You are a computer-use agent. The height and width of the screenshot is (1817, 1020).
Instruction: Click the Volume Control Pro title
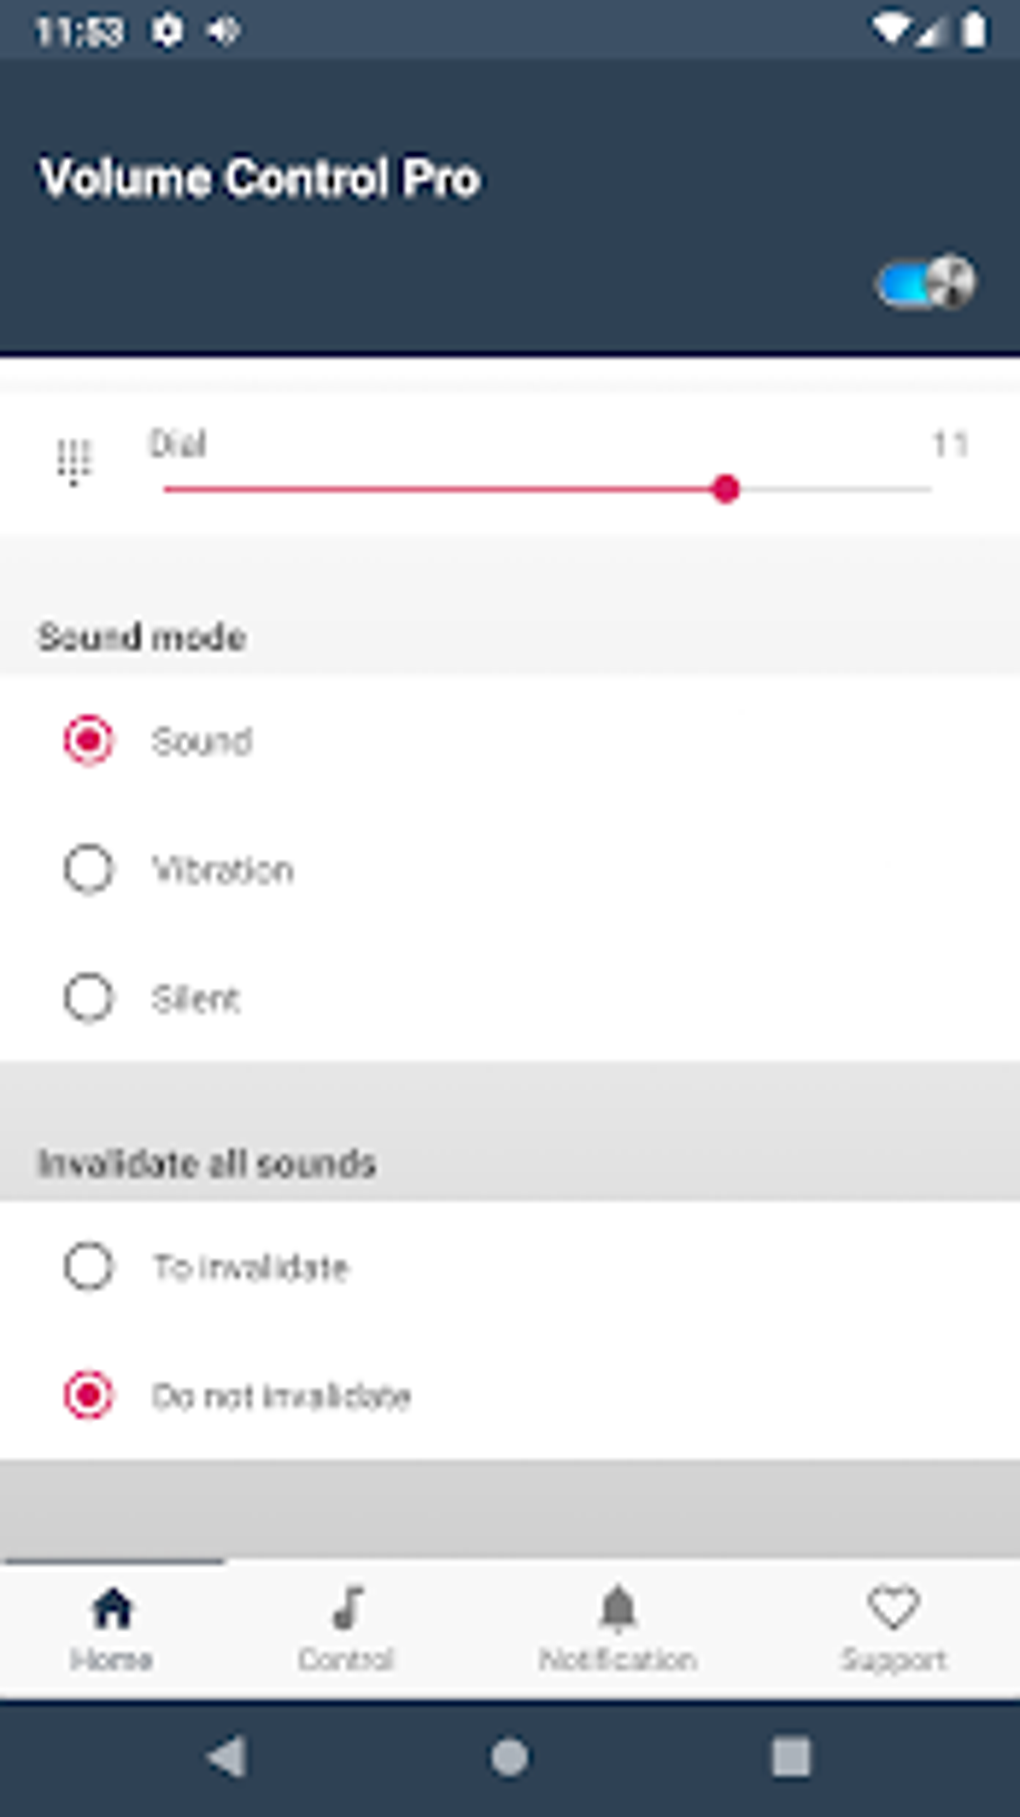(260, 179)
